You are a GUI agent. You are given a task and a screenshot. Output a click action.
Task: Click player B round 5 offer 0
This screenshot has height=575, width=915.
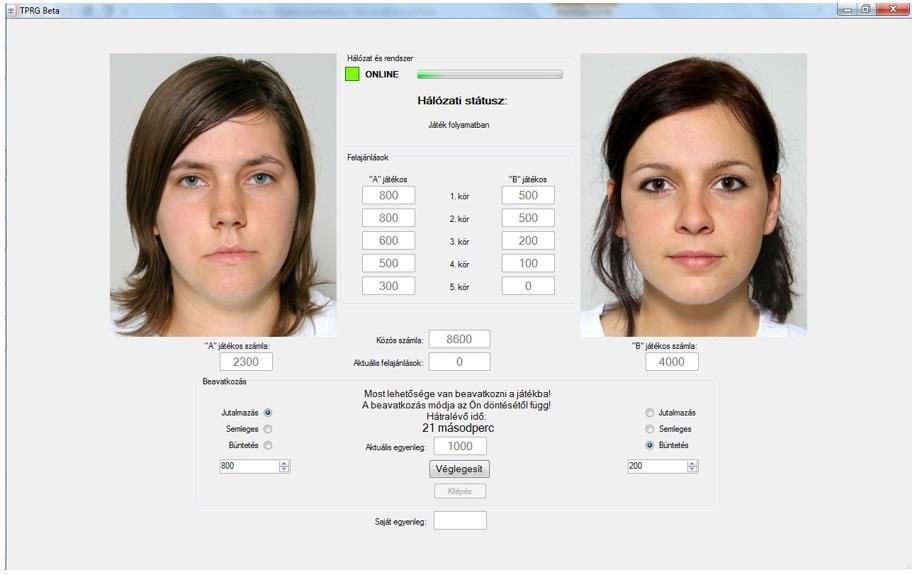click(x=528, y=286)
